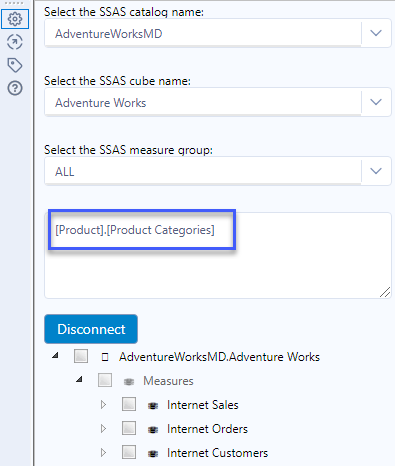Screen dimensions: 395x466
Task: Open the Configuration gear tab
Action: pos(15,19)
